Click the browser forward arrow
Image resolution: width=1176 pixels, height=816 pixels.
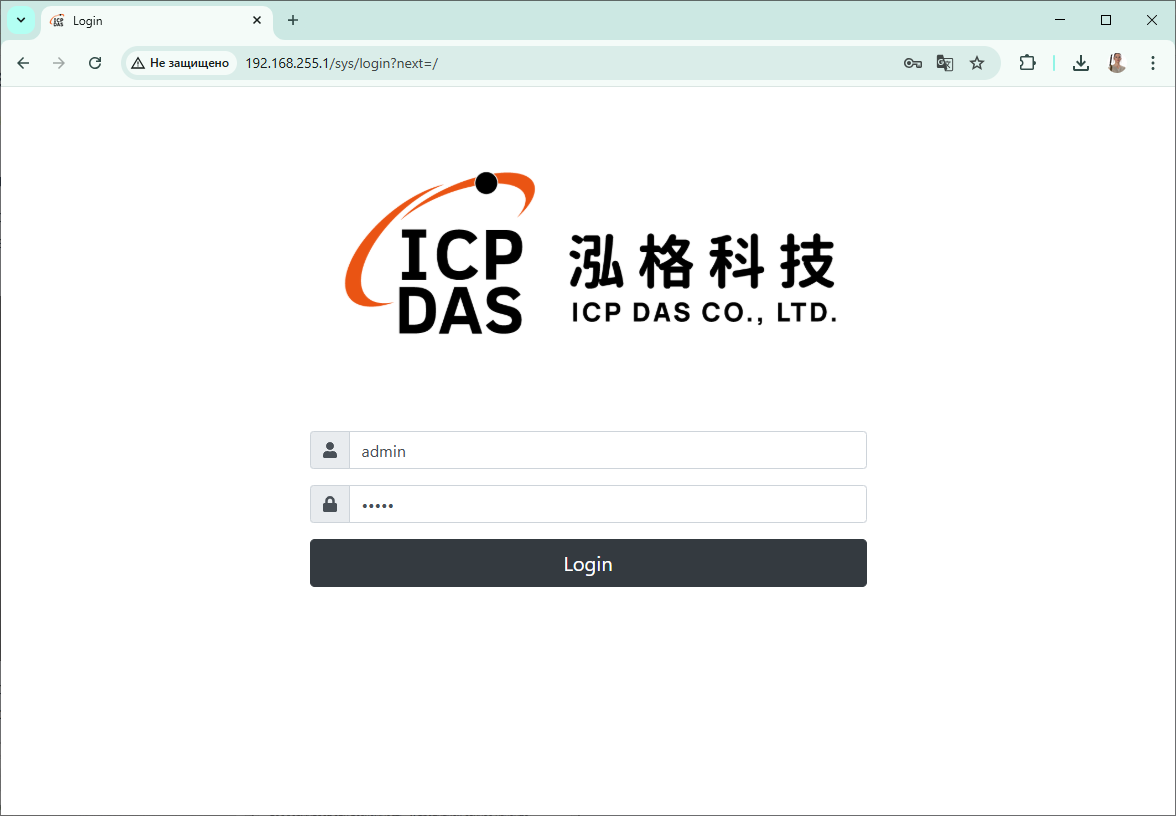click(59, 63)
